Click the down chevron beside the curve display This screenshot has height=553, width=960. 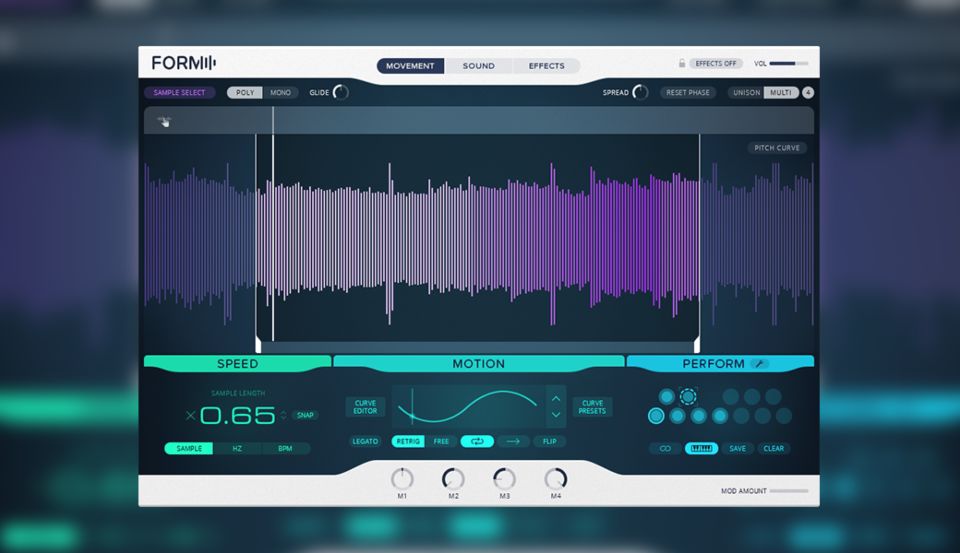[556, 415]
